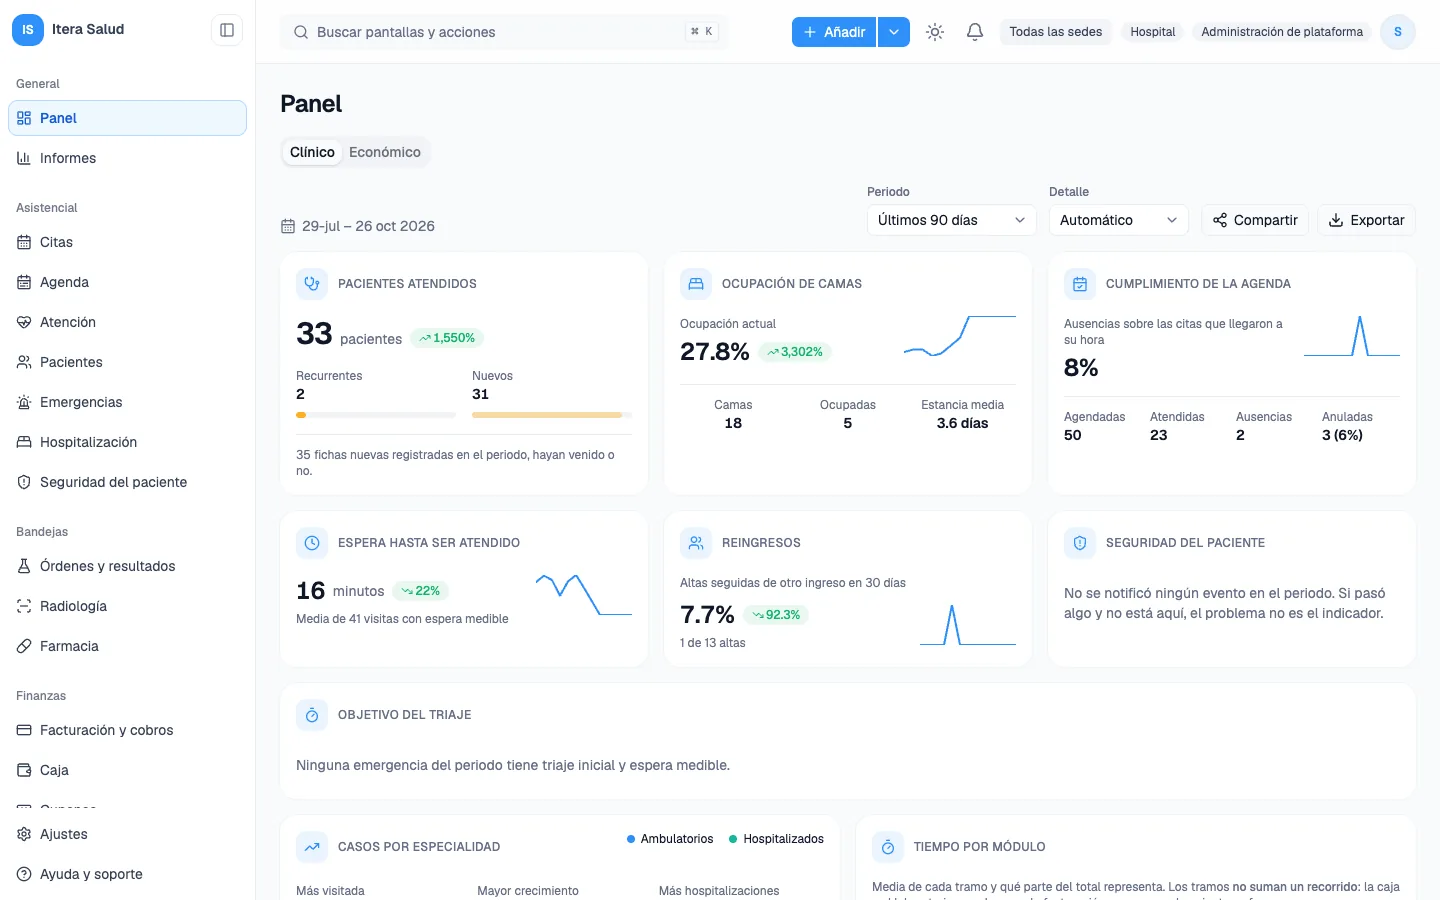1440x900 pixels.
Task: Open the Todas las sedes selector
Action: (1056, 32)
